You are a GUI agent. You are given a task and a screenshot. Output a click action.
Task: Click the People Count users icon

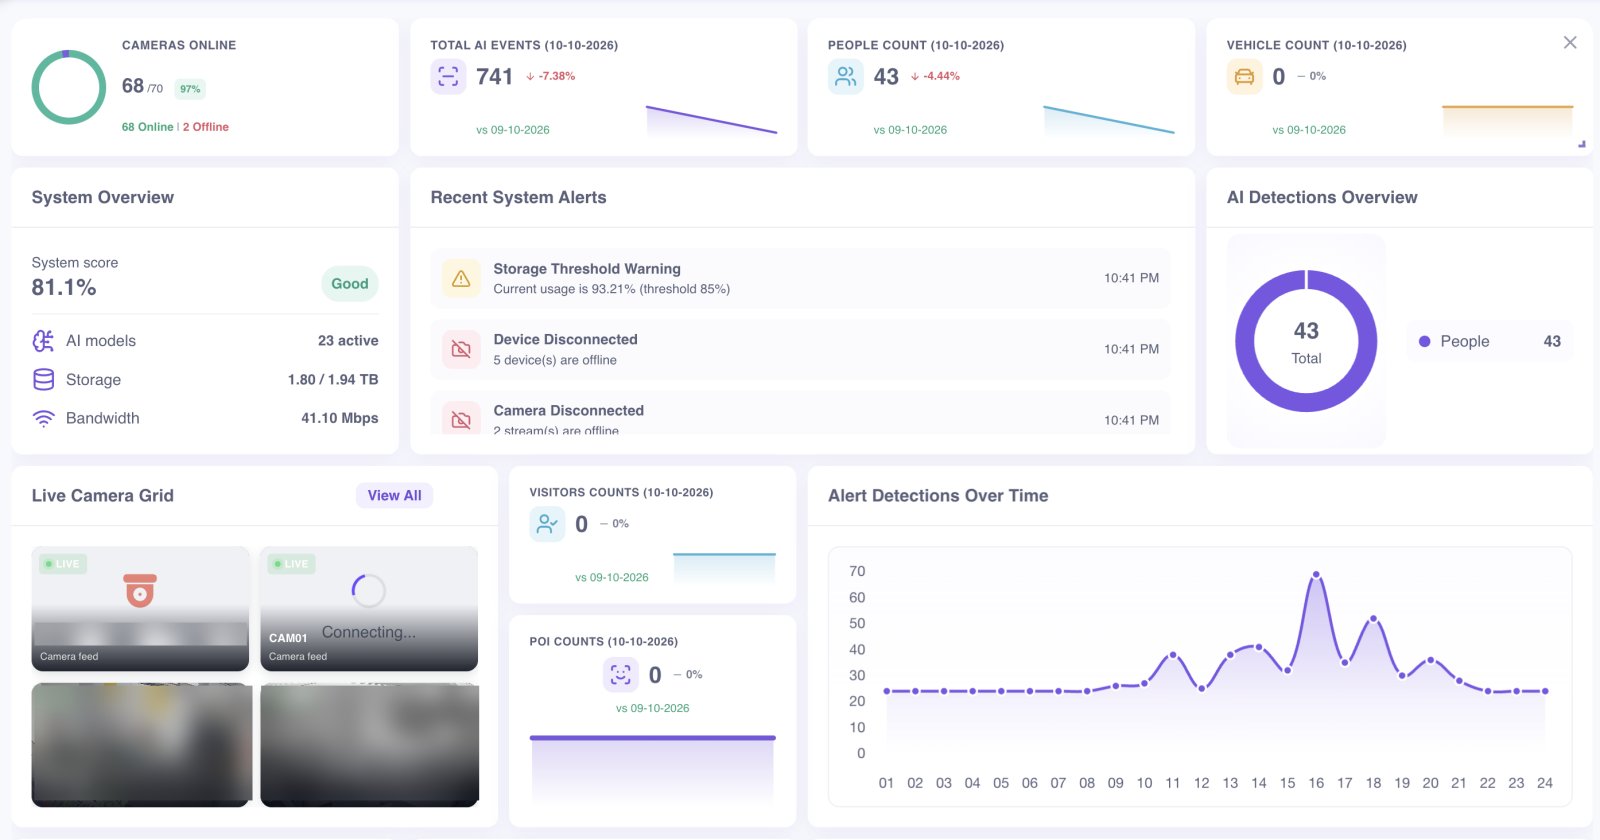tap(845, 77)
